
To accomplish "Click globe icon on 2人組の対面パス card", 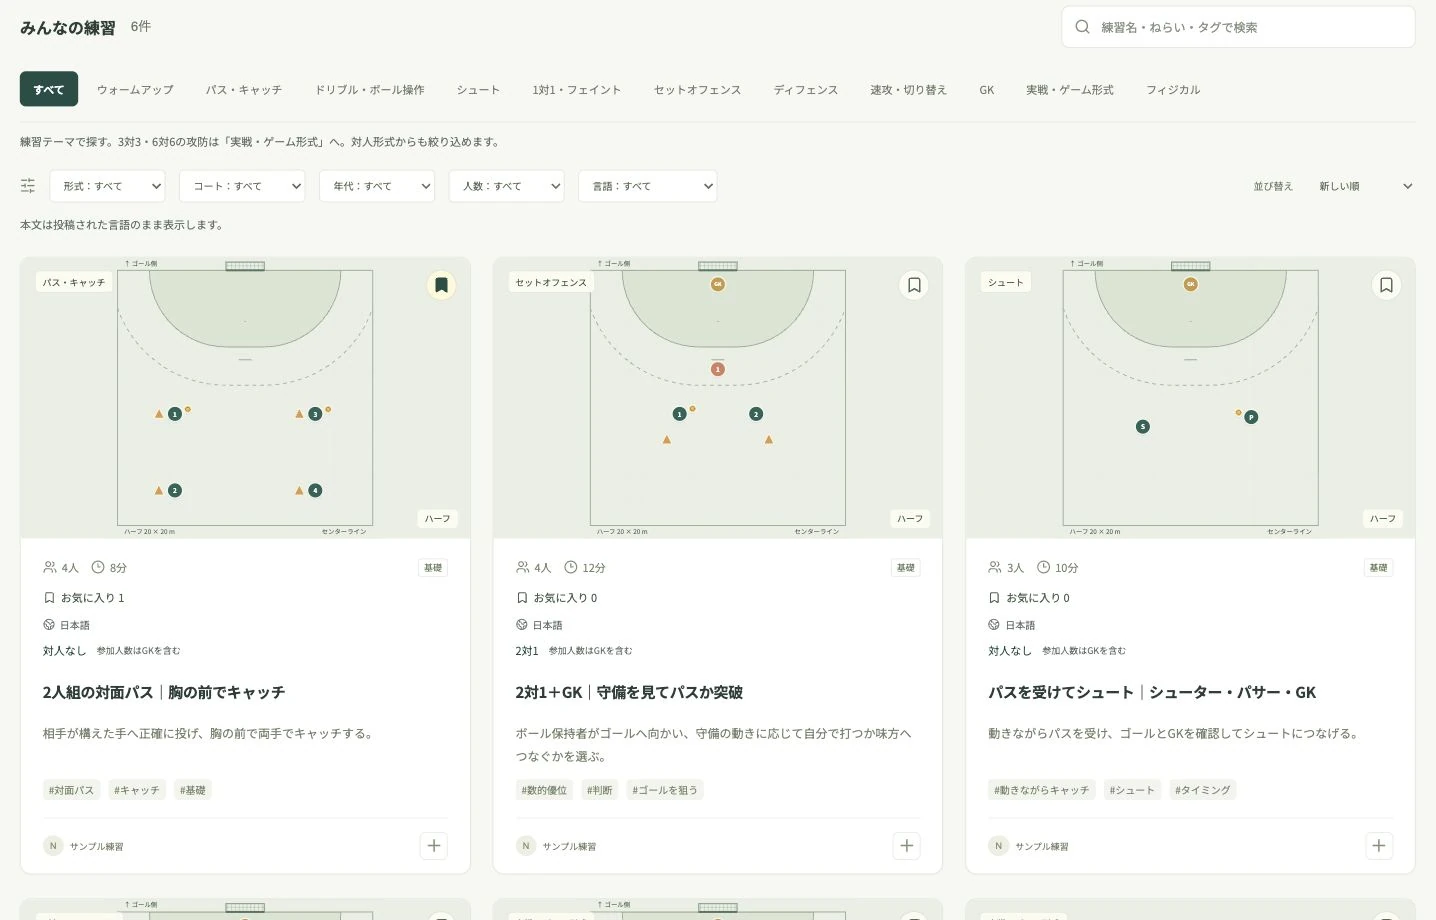I will 49,625.
